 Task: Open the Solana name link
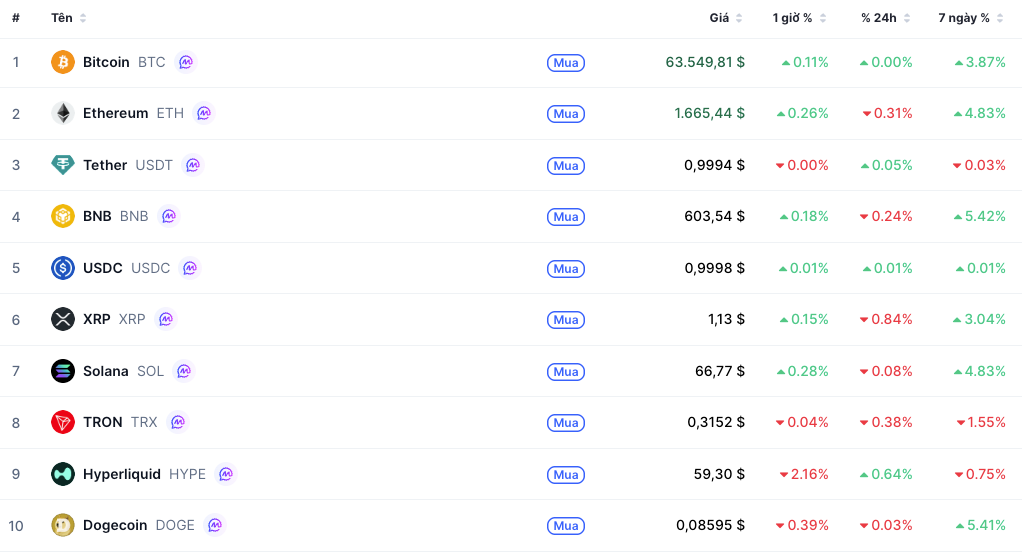(106, 371)
